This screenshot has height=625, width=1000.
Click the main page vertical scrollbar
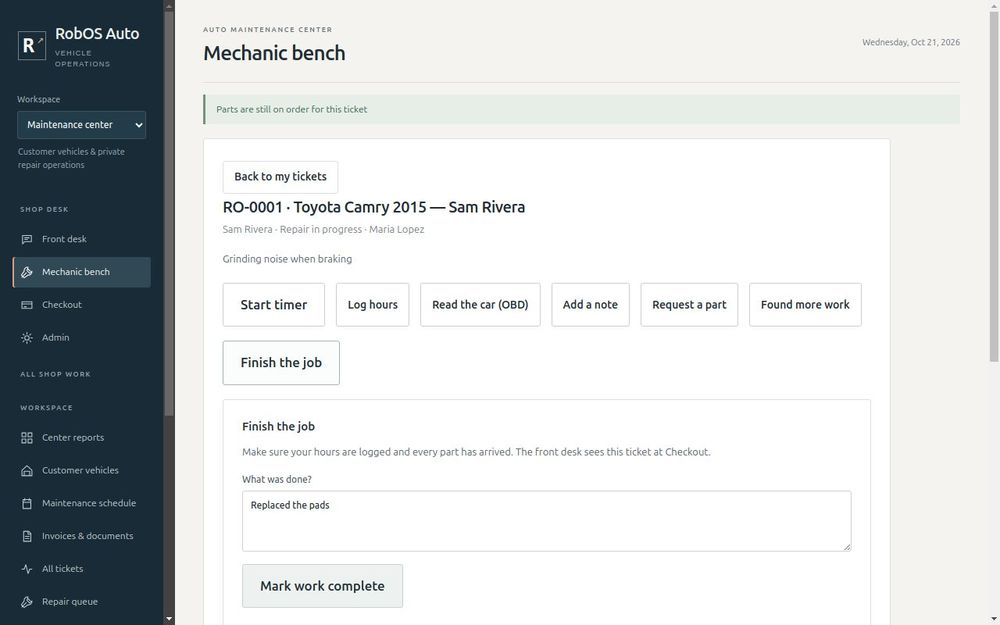click(x=994, y=185)
